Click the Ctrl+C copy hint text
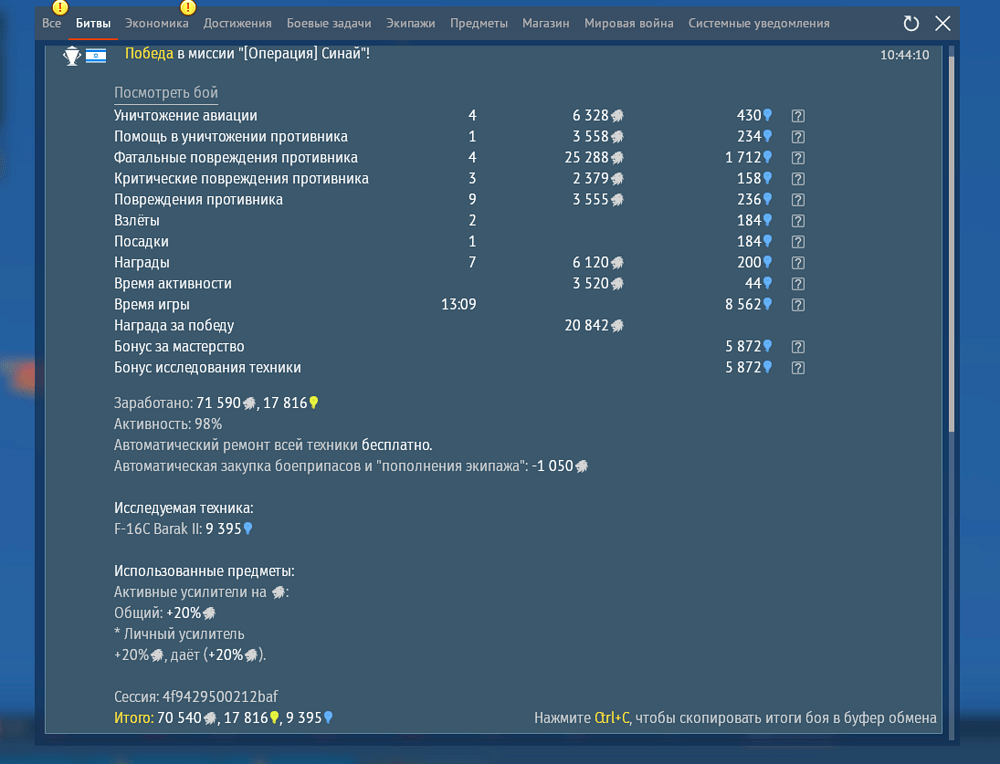This screenshot has width=1000, height=764. click(735, 718)
